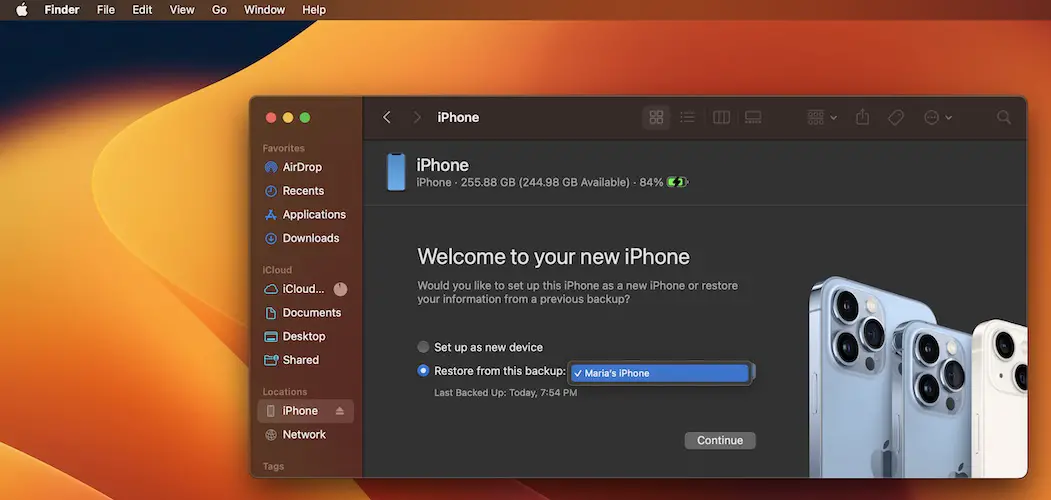Viewport: 1051px width, 500px height.
Task: Open the Finder search magnifier
Action: pos(1004,117)
